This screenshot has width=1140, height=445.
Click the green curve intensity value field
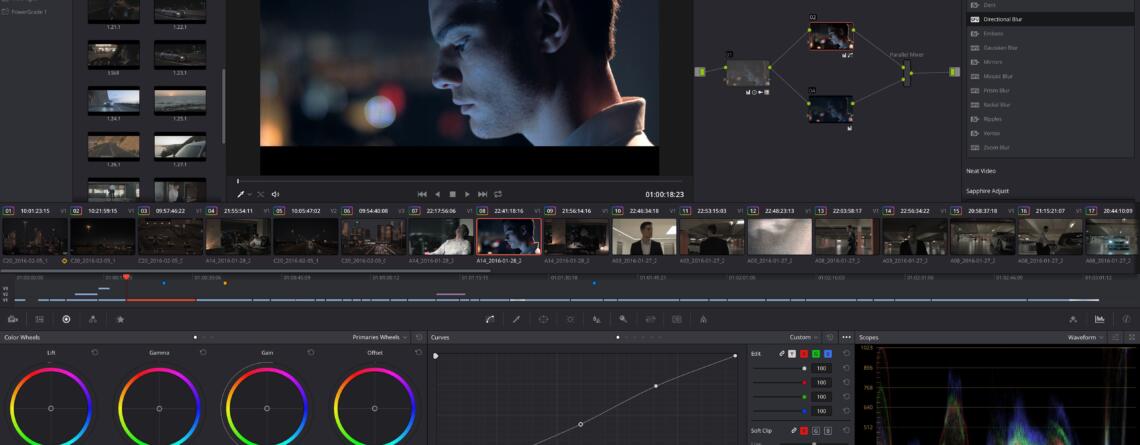(x=822, y=397)
